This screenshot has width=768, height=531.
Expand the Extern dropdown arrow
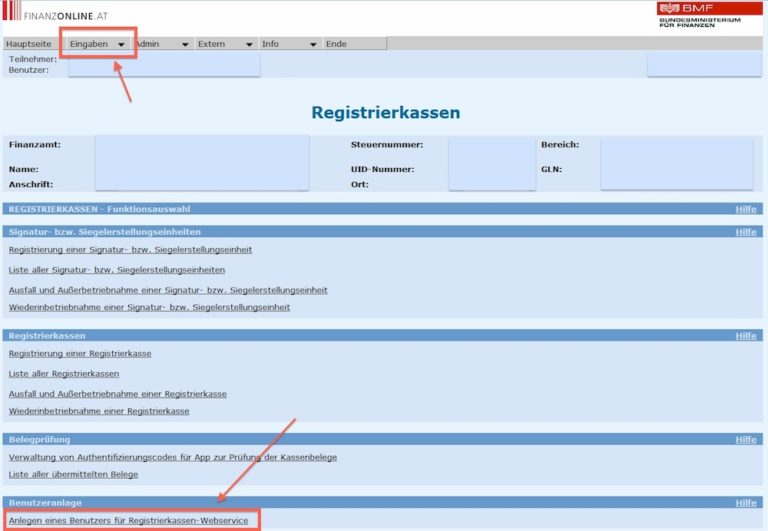[x=249, y=45]
